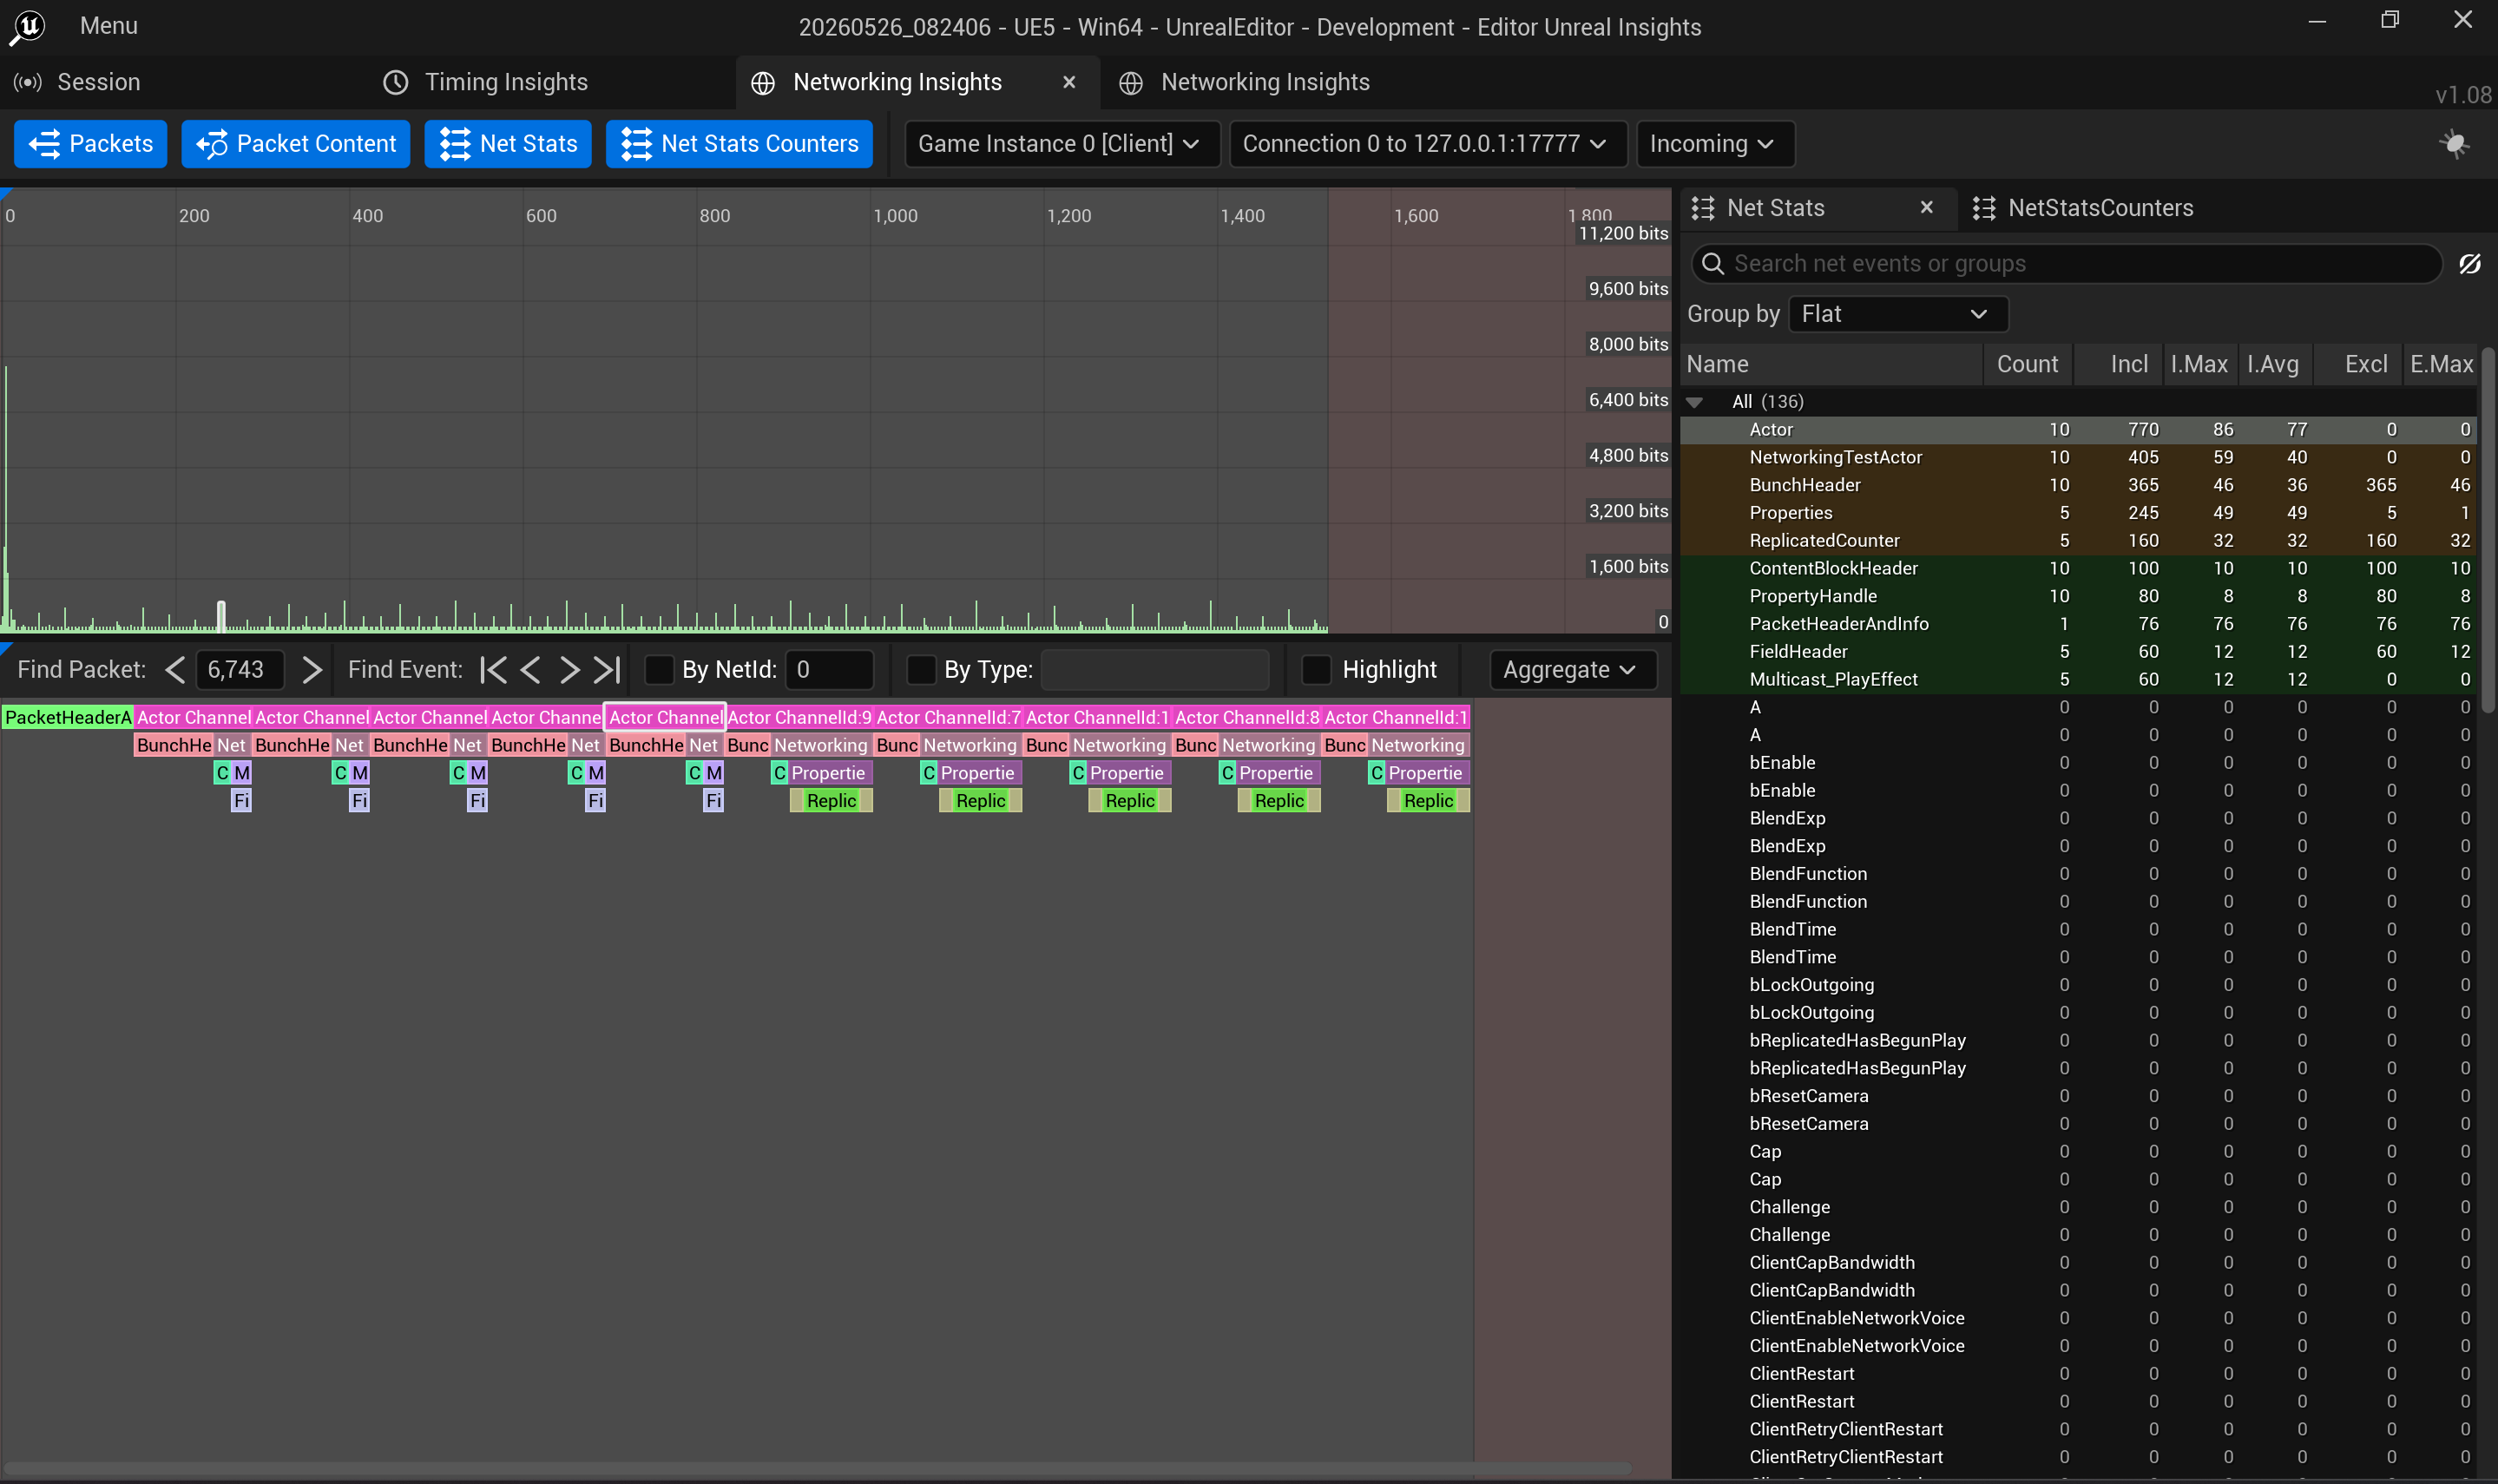Click the debug bug icon in toolbar

(2454, 144)
